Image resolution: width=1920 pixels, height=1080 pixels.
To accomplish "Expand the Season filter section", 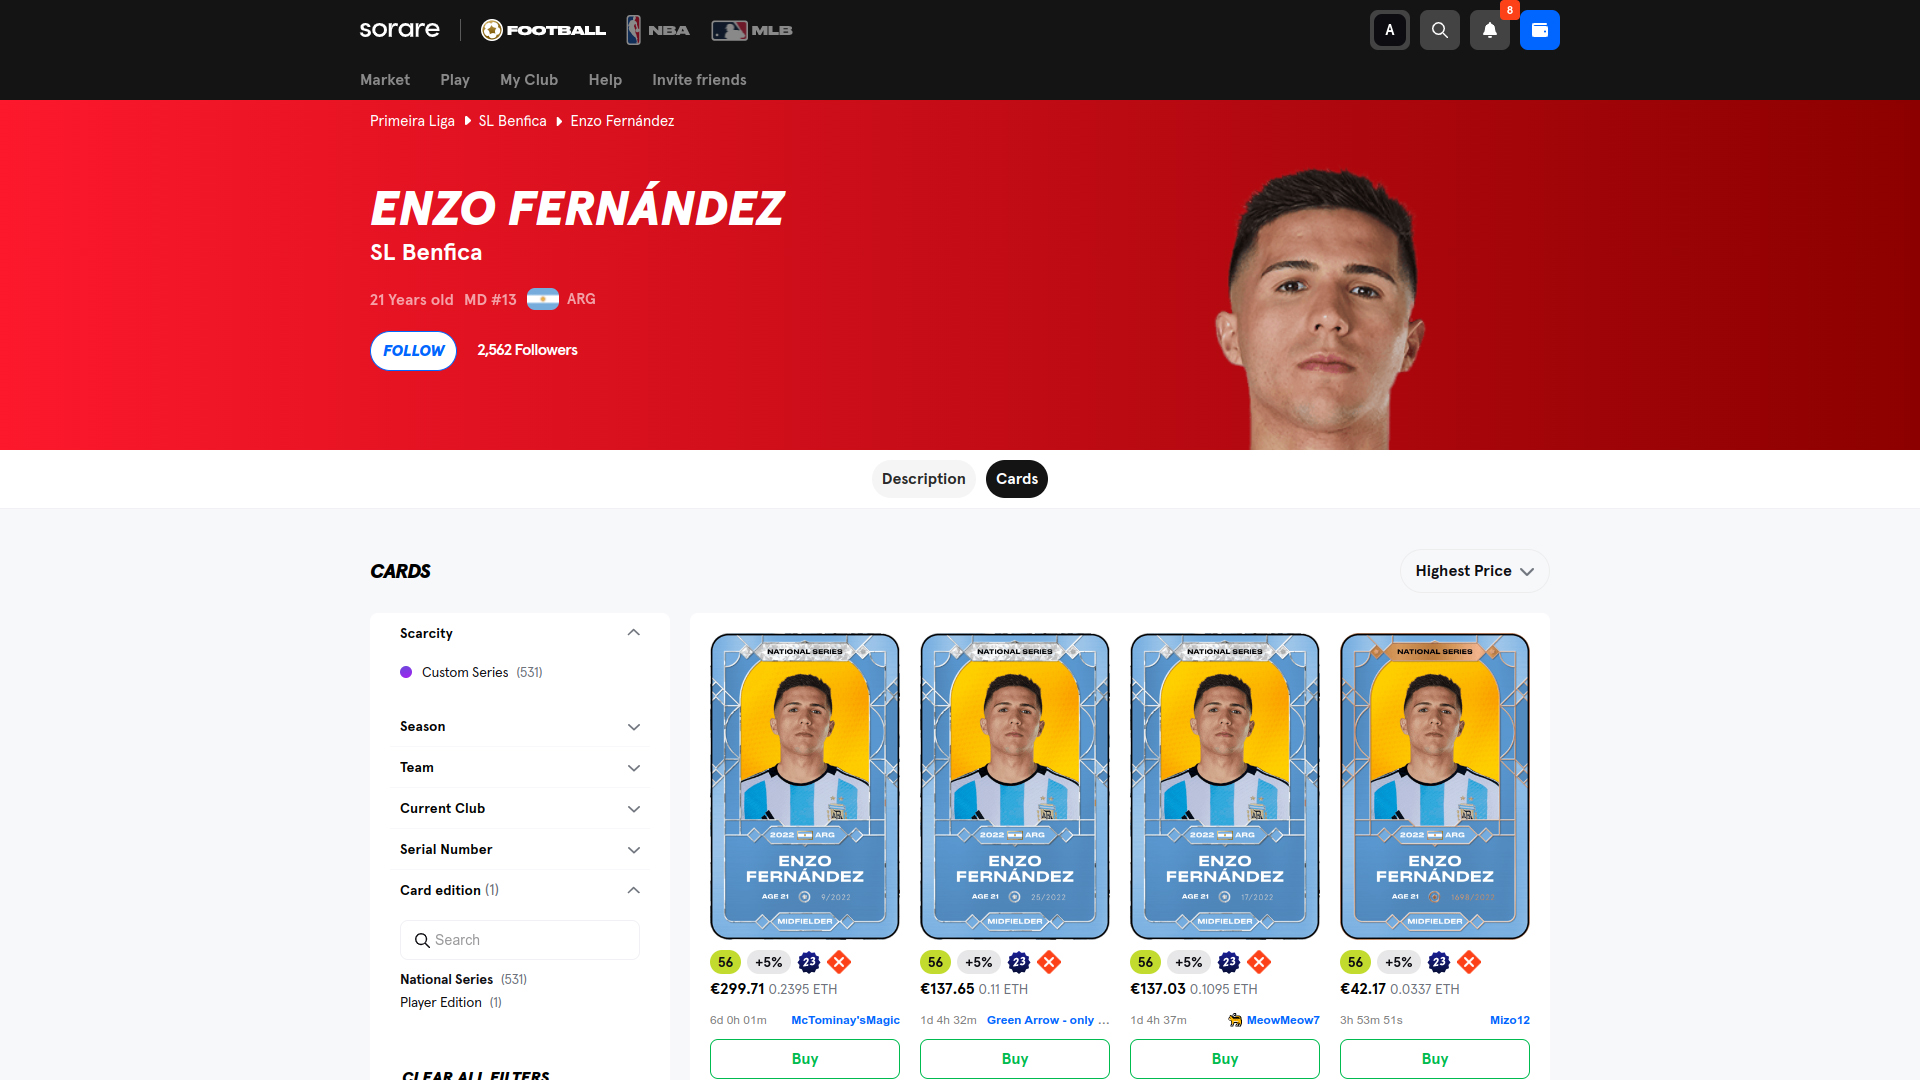I will [x=520, y=726].
